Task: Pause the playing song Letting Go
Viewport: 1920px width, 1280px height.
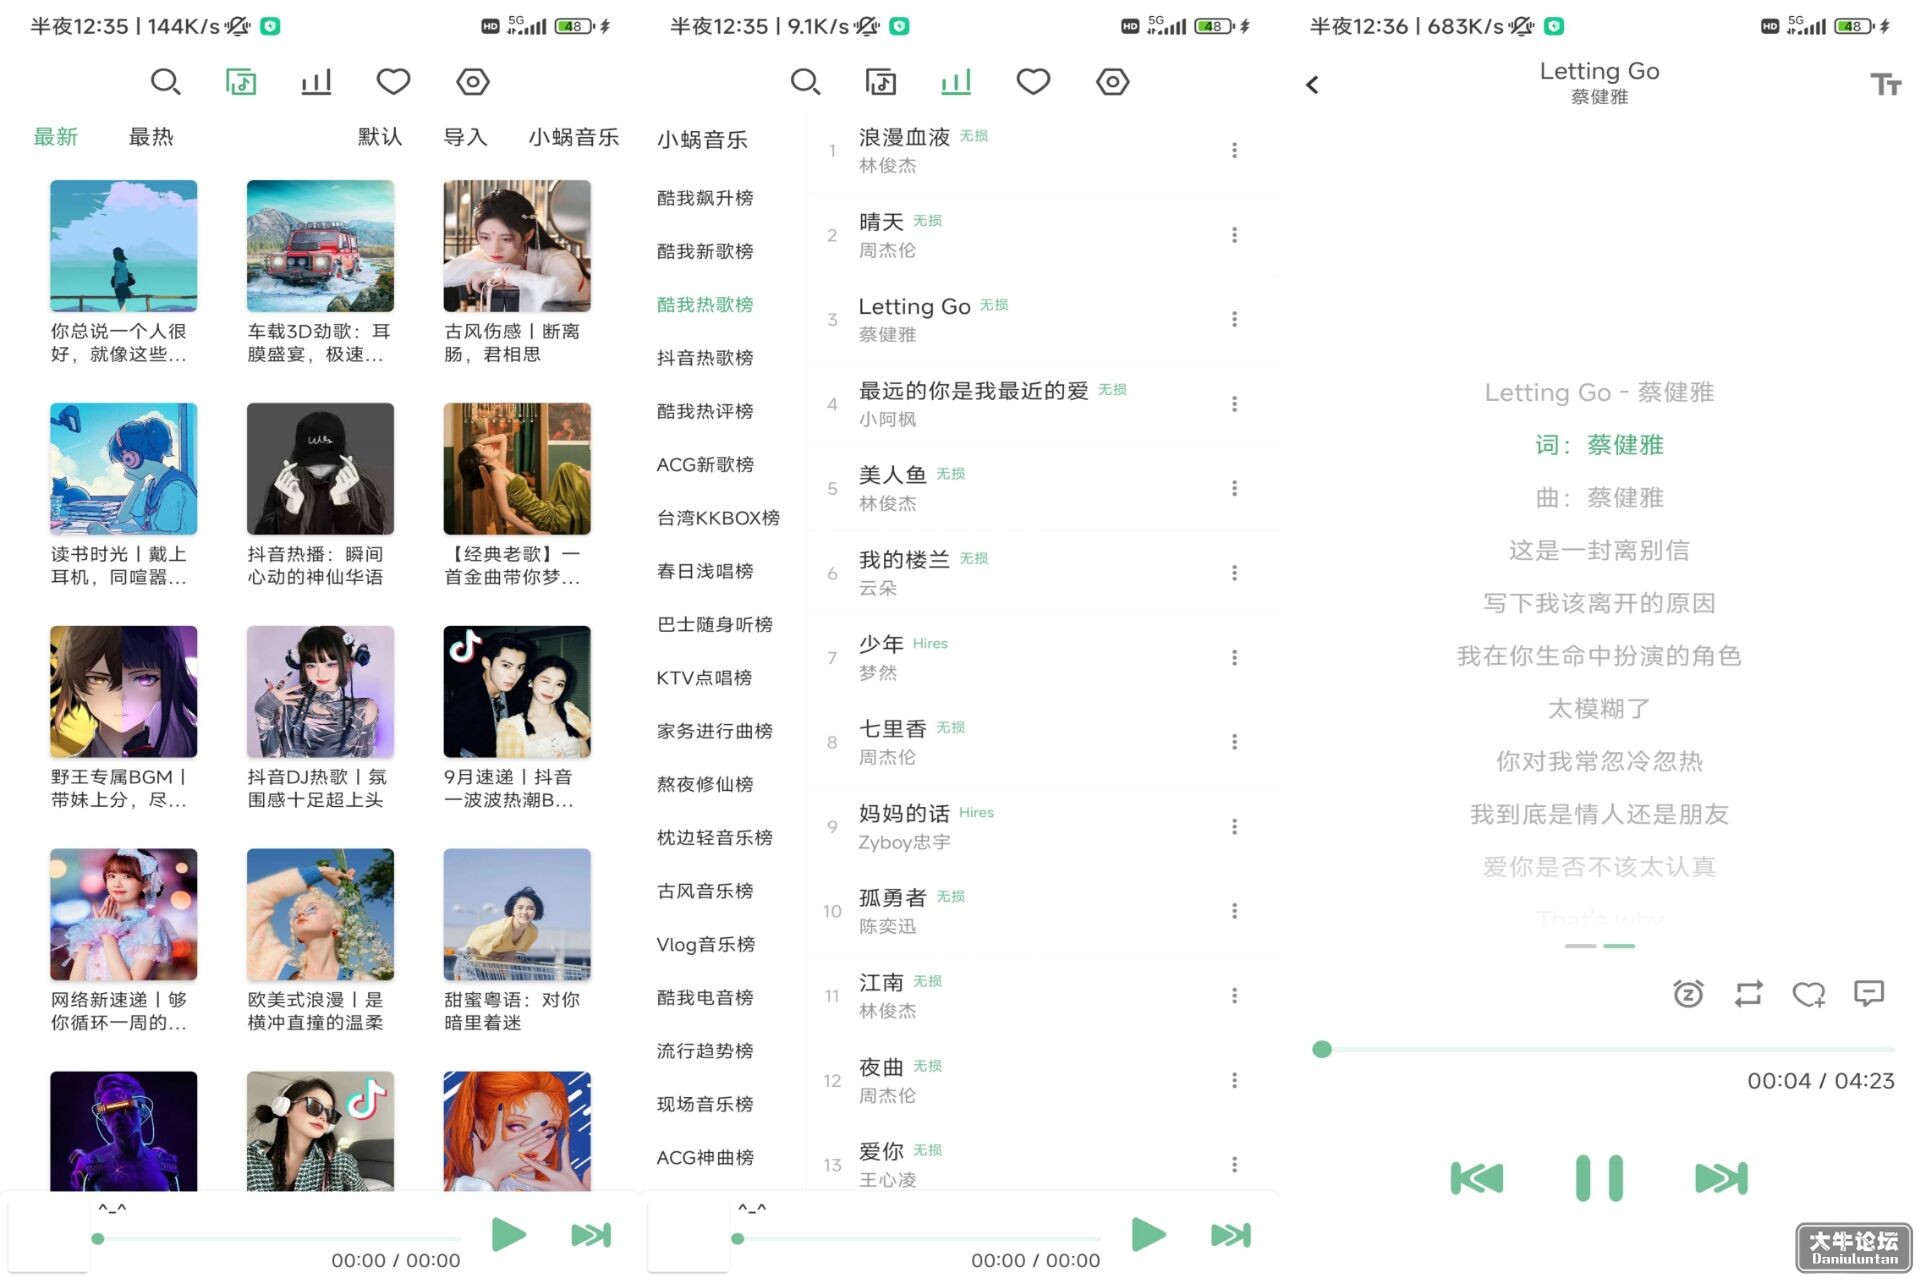Action: [1599, 1178]
